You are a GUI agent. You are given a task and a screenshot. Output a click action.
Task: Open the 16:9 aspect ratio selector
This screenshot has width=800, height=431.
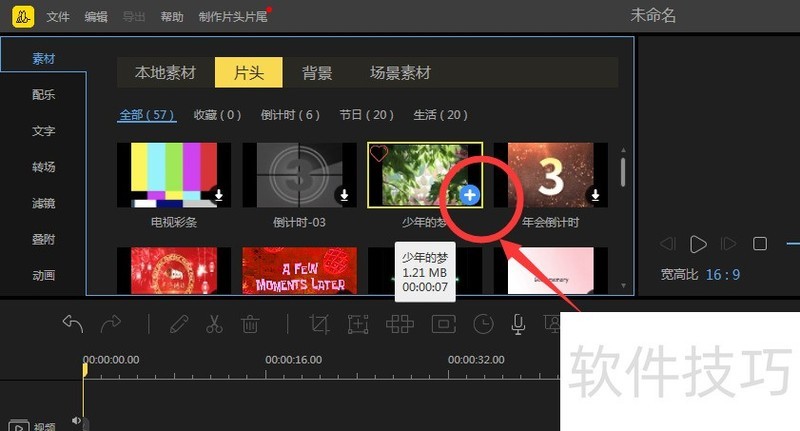point(722,273)
